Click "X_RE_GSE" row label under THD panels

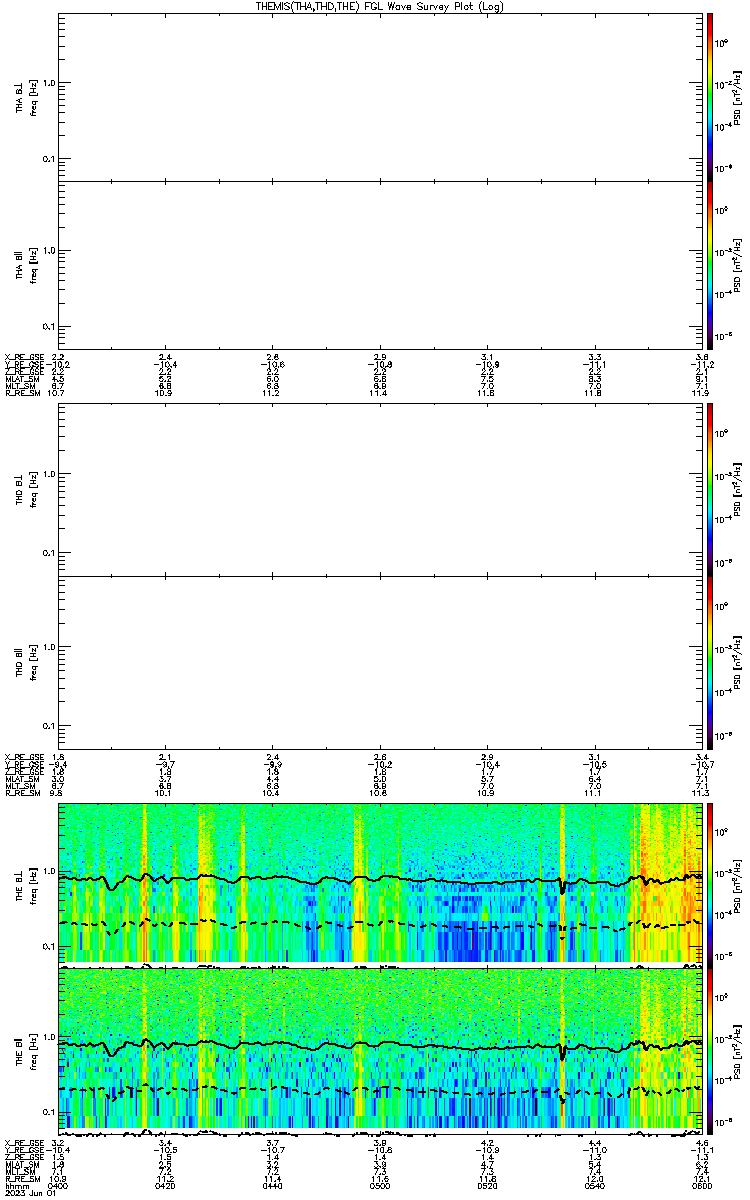(22, 756)
